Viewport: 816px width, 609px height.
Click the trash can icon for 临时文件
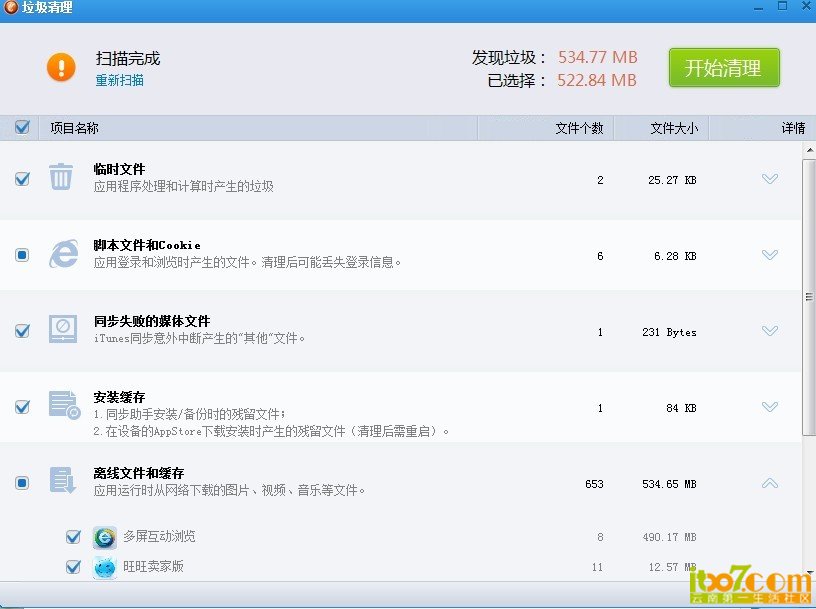point(61,176)
